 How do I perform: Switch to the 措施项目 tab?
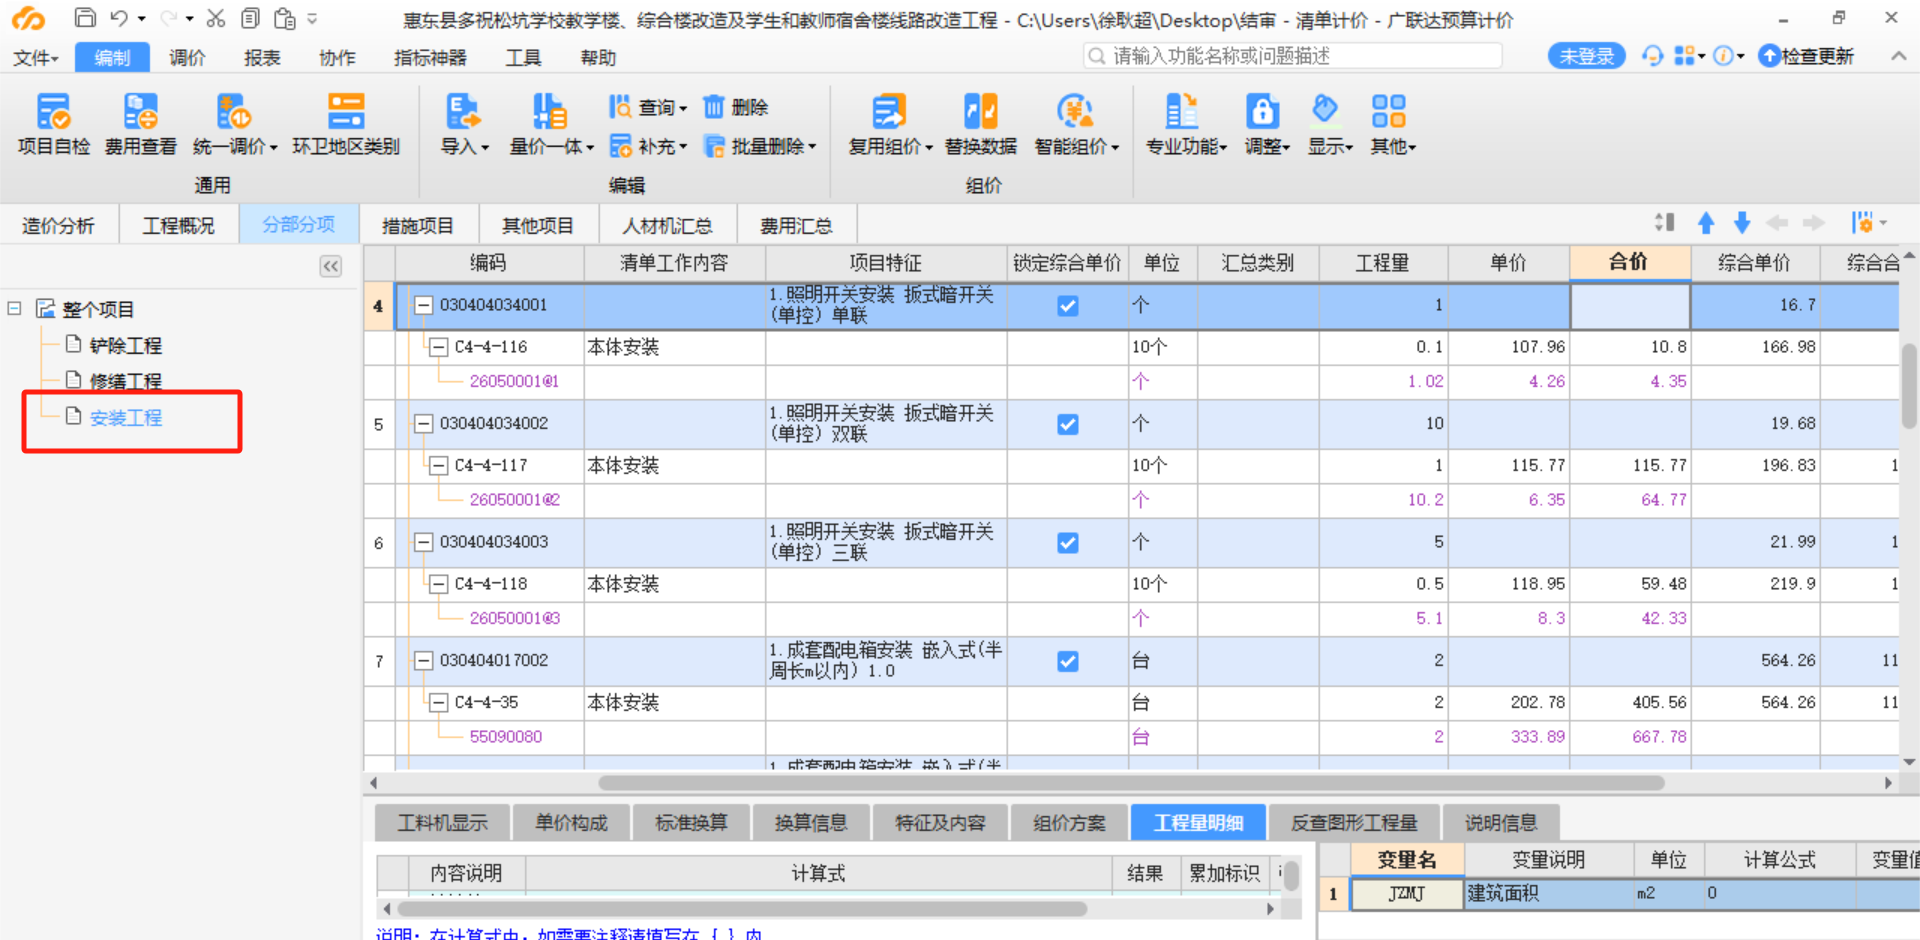(418, 225)
